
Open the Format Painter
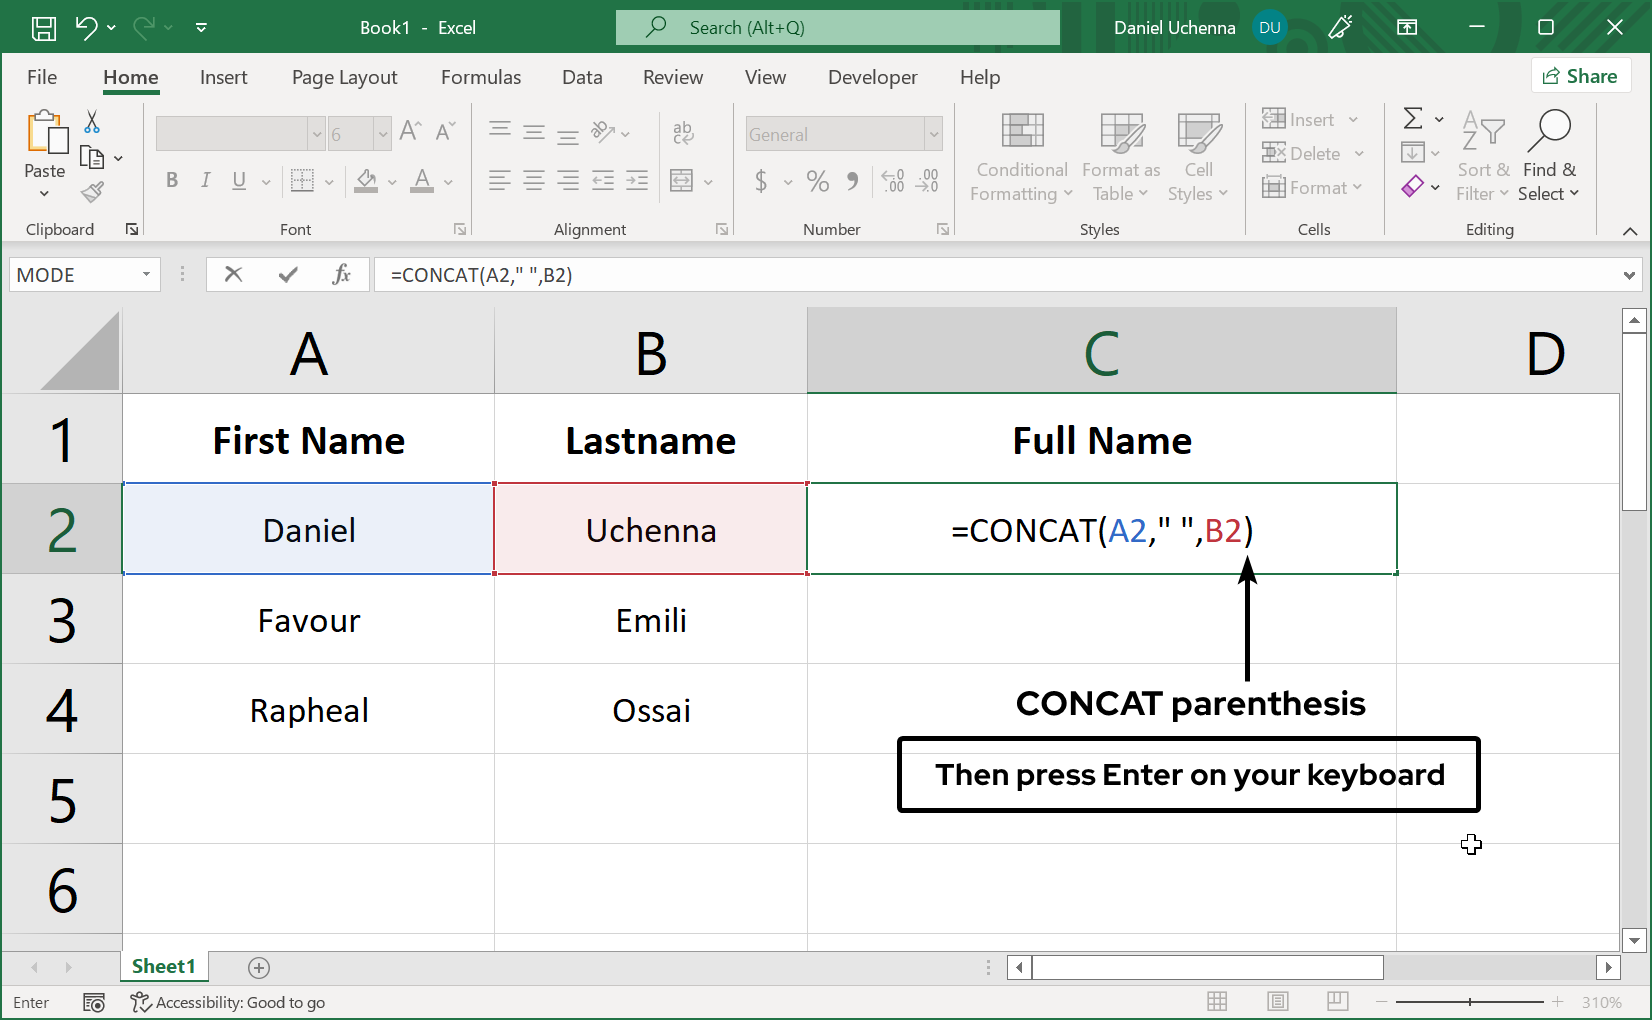click(x=93, y=192)
